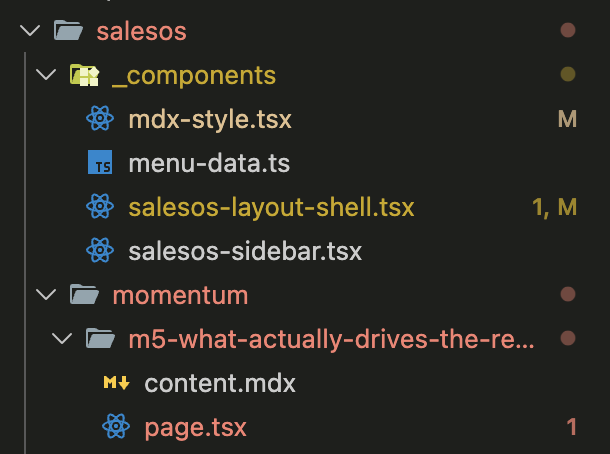610x454 pixels.
Task: Click the React icon beside page.tsx
Action: pos(116,427)
